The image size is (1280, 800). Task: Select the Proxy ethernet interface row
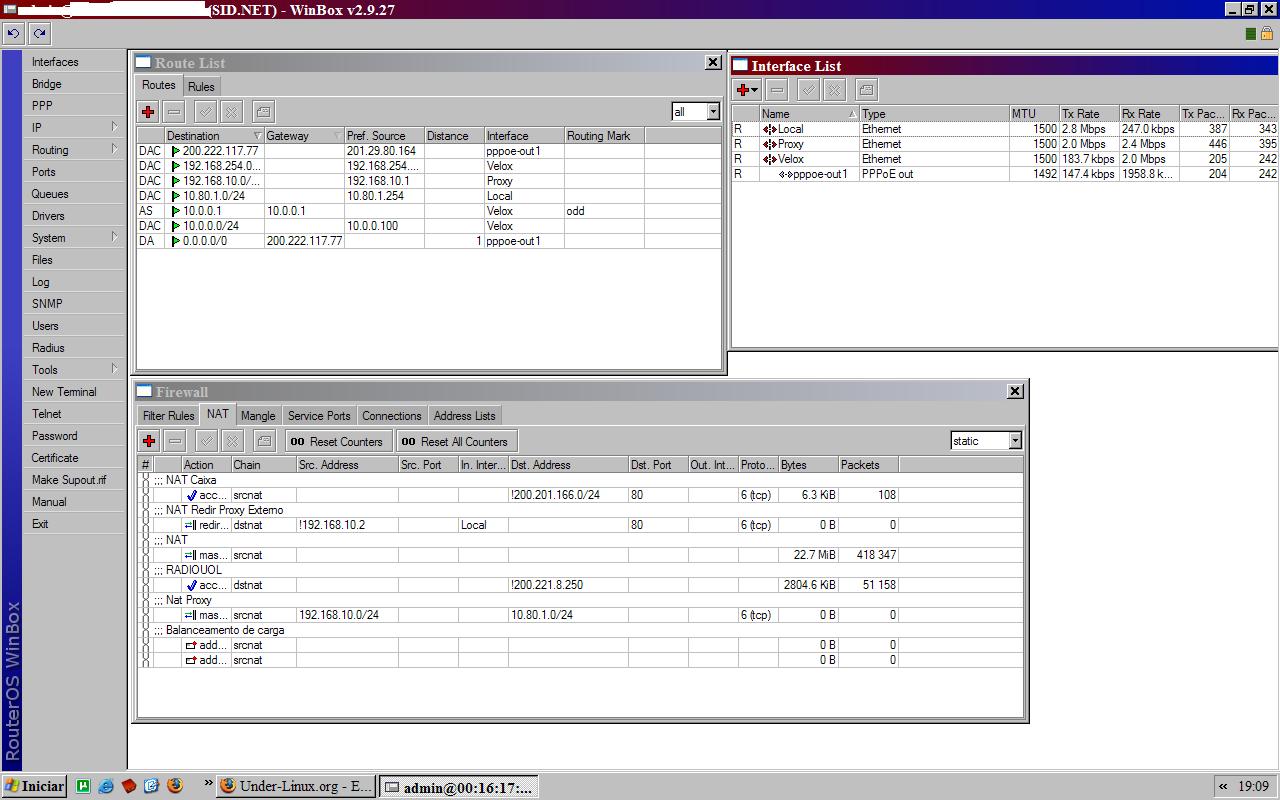[x=1004, y=144]
